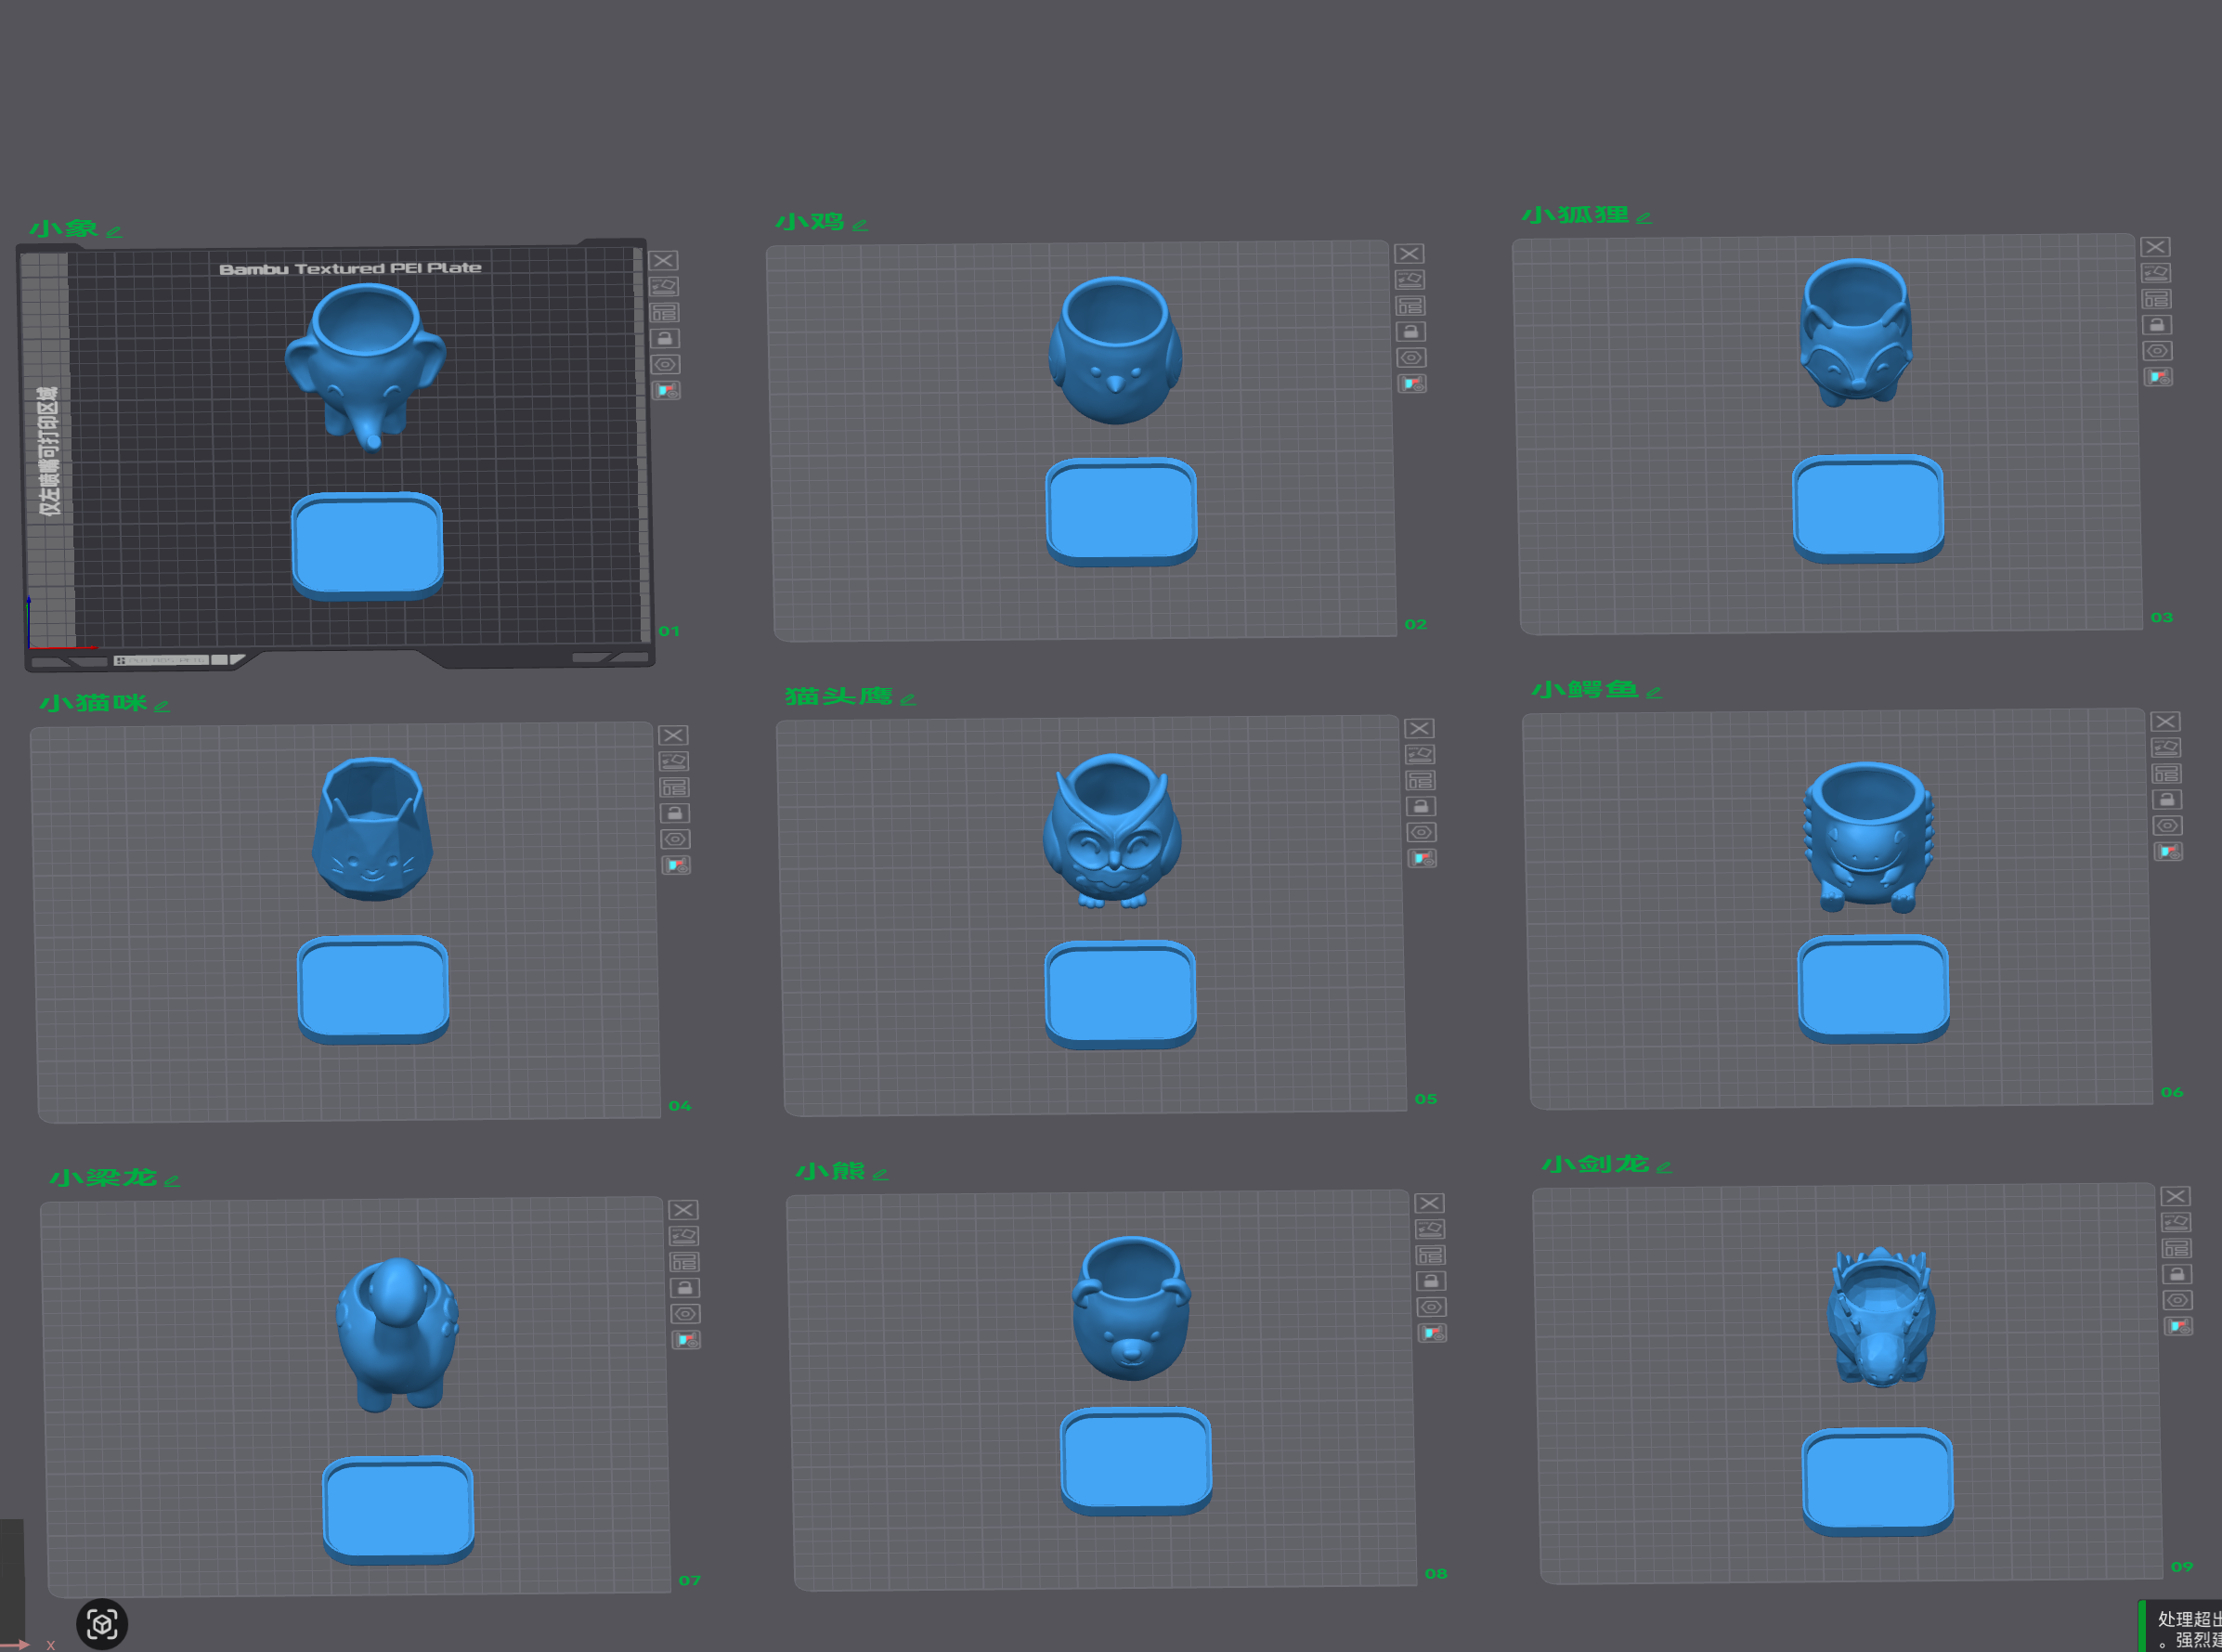Select the elephant model on plate 01
2222x1652 pixels.
366,367
